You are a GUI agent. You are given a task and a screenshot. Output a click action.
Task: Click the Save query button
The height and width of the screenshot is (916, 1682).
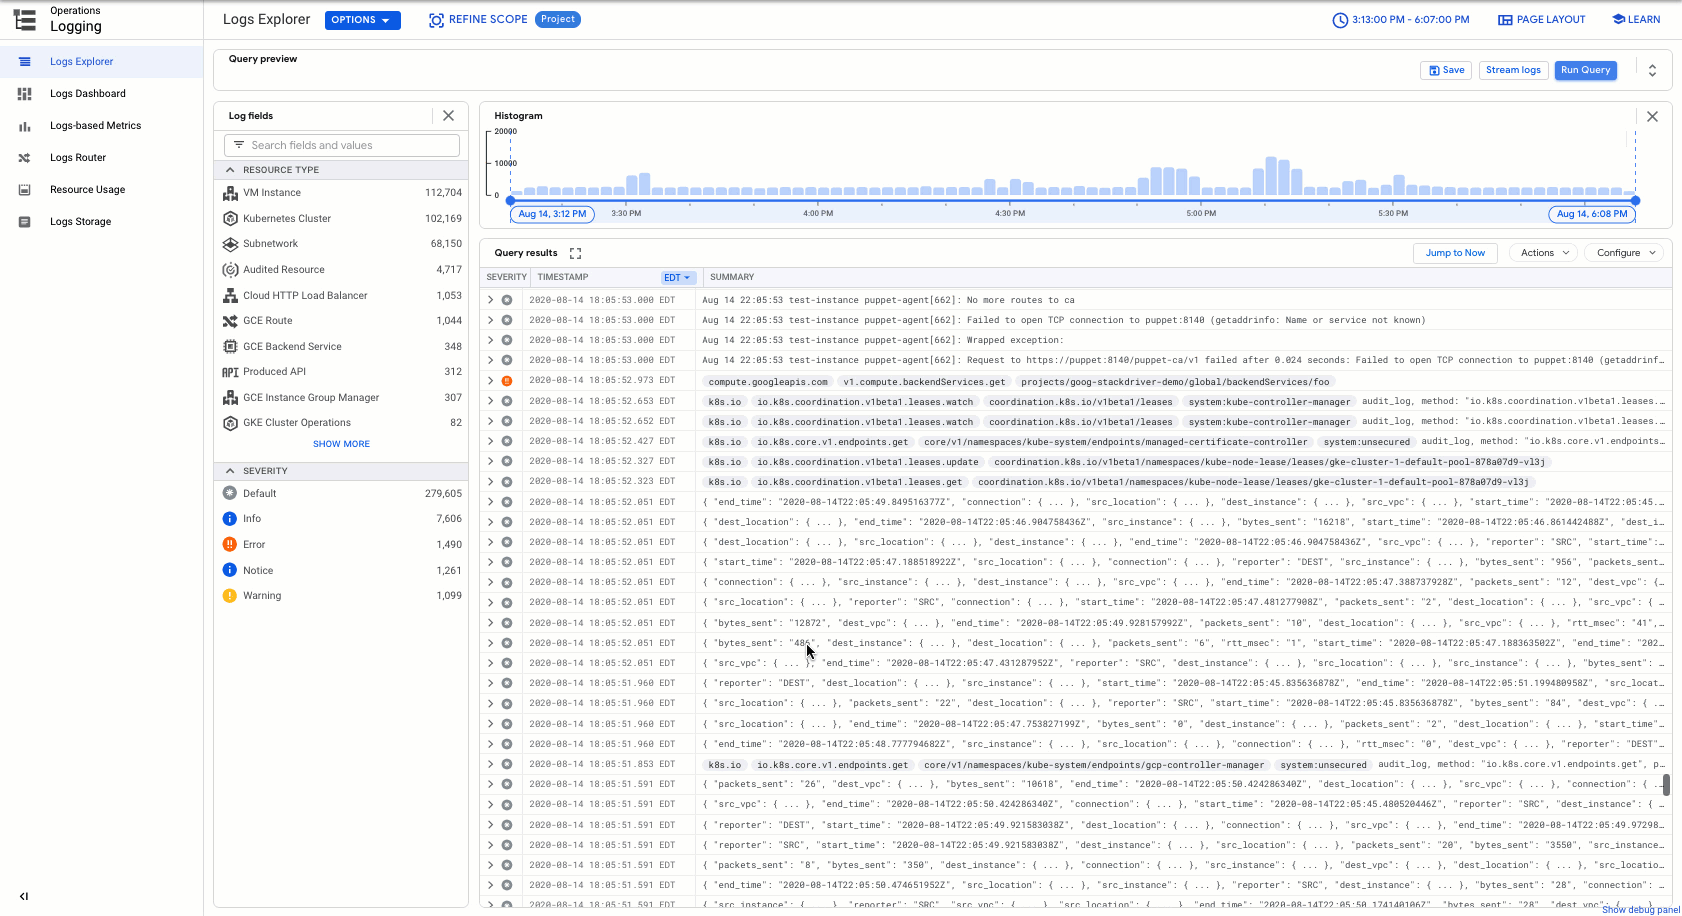tap(1446, 70)
